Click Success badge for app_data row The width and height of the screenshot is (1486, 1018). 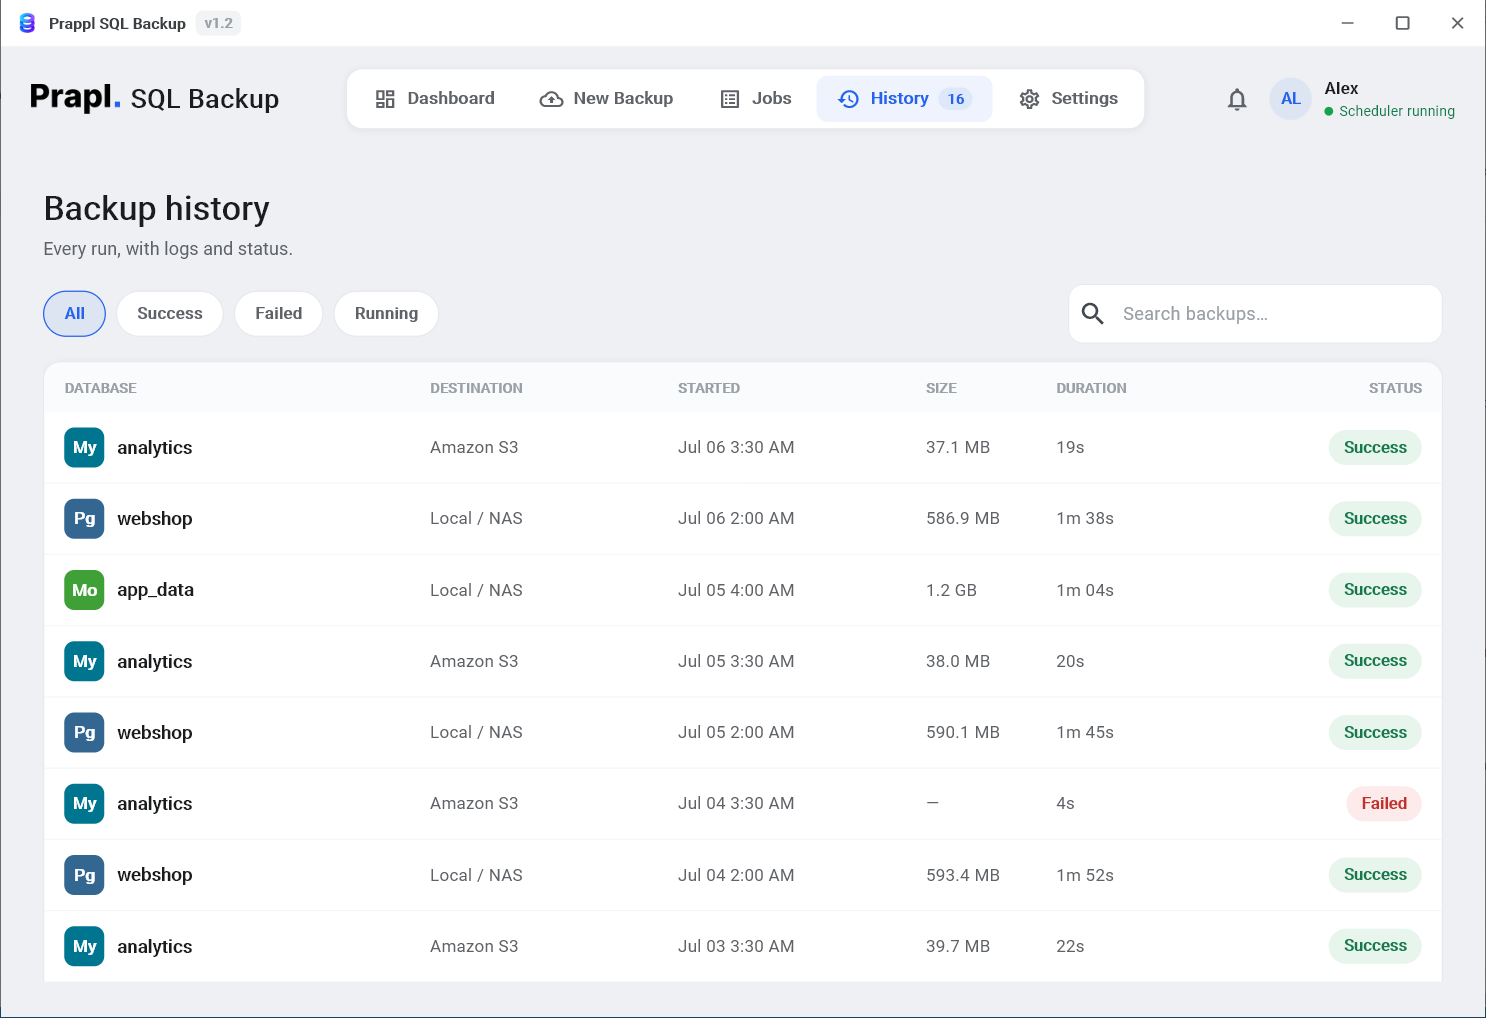[1375, 590]
